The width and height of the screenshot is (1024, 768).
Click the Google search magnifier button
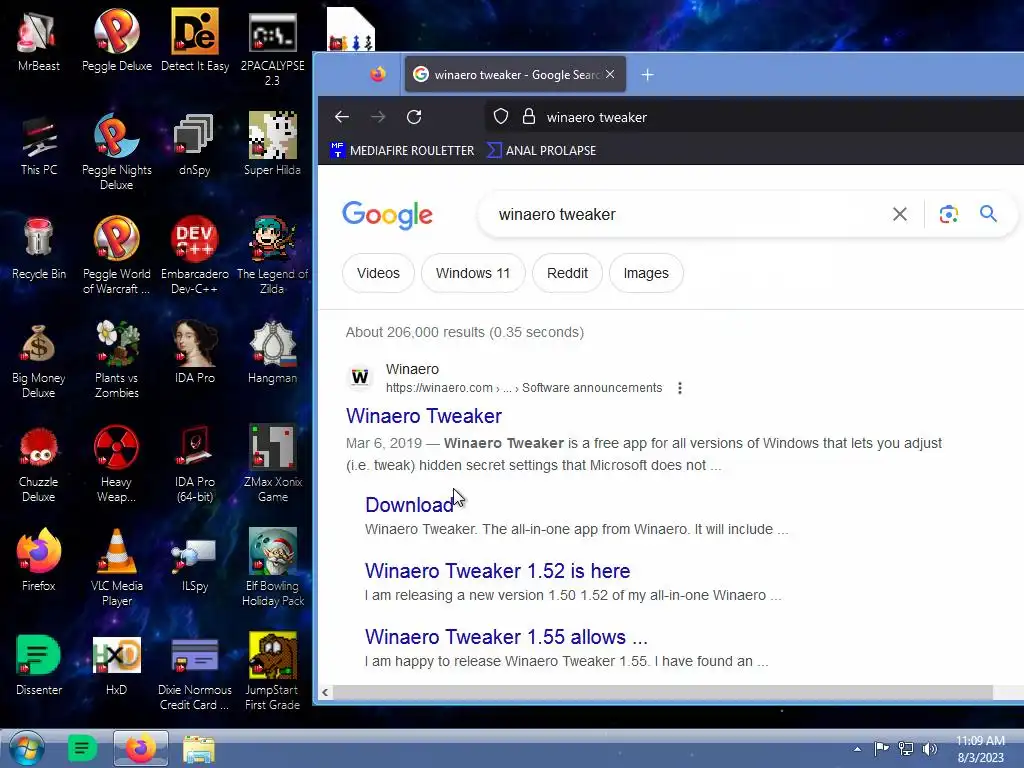point(988,214)
